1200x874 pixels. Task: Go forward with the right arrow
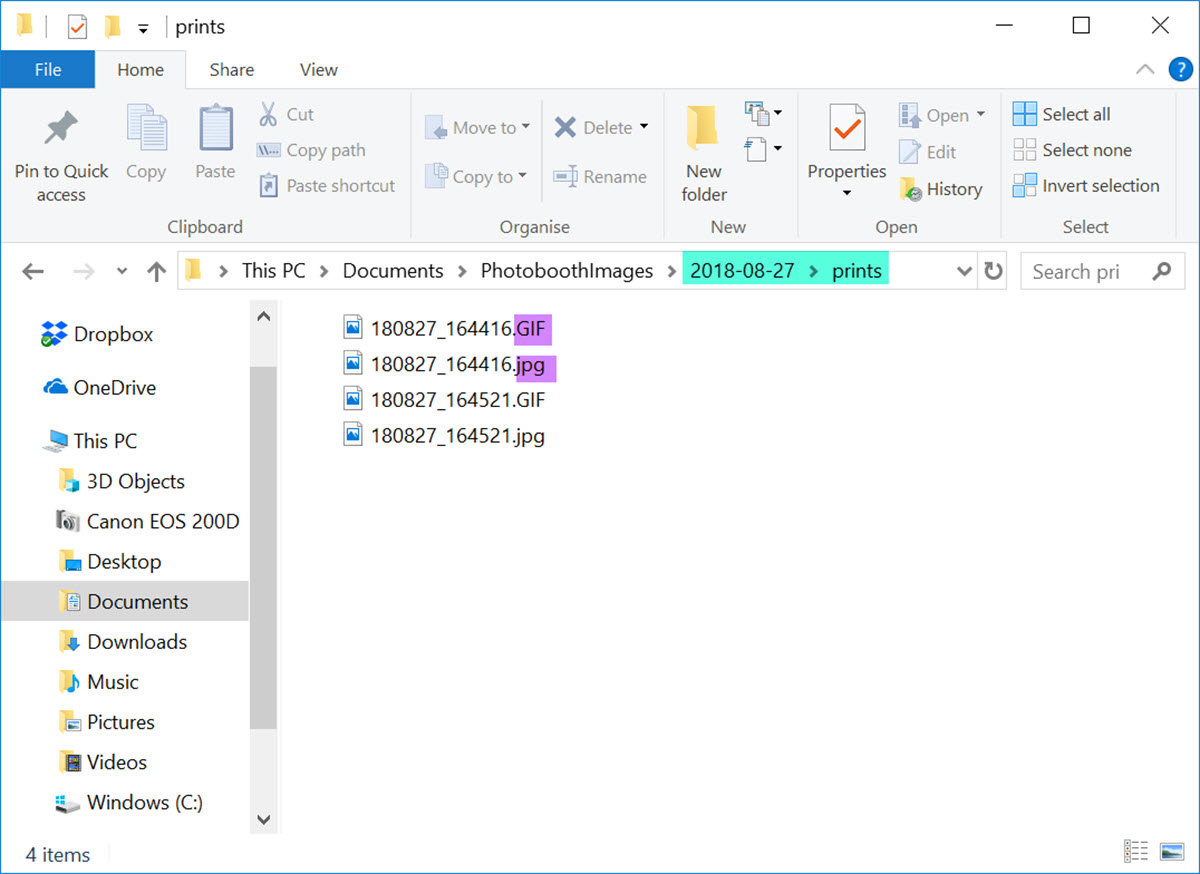[x=85, y=271]
